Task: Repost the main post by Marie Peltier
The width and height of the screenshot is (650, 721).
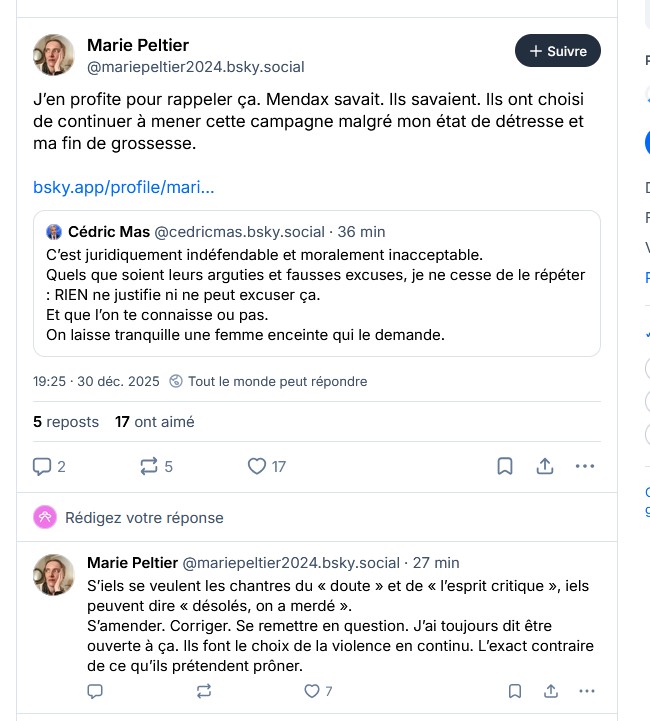Action: click(x=150, y=466)
